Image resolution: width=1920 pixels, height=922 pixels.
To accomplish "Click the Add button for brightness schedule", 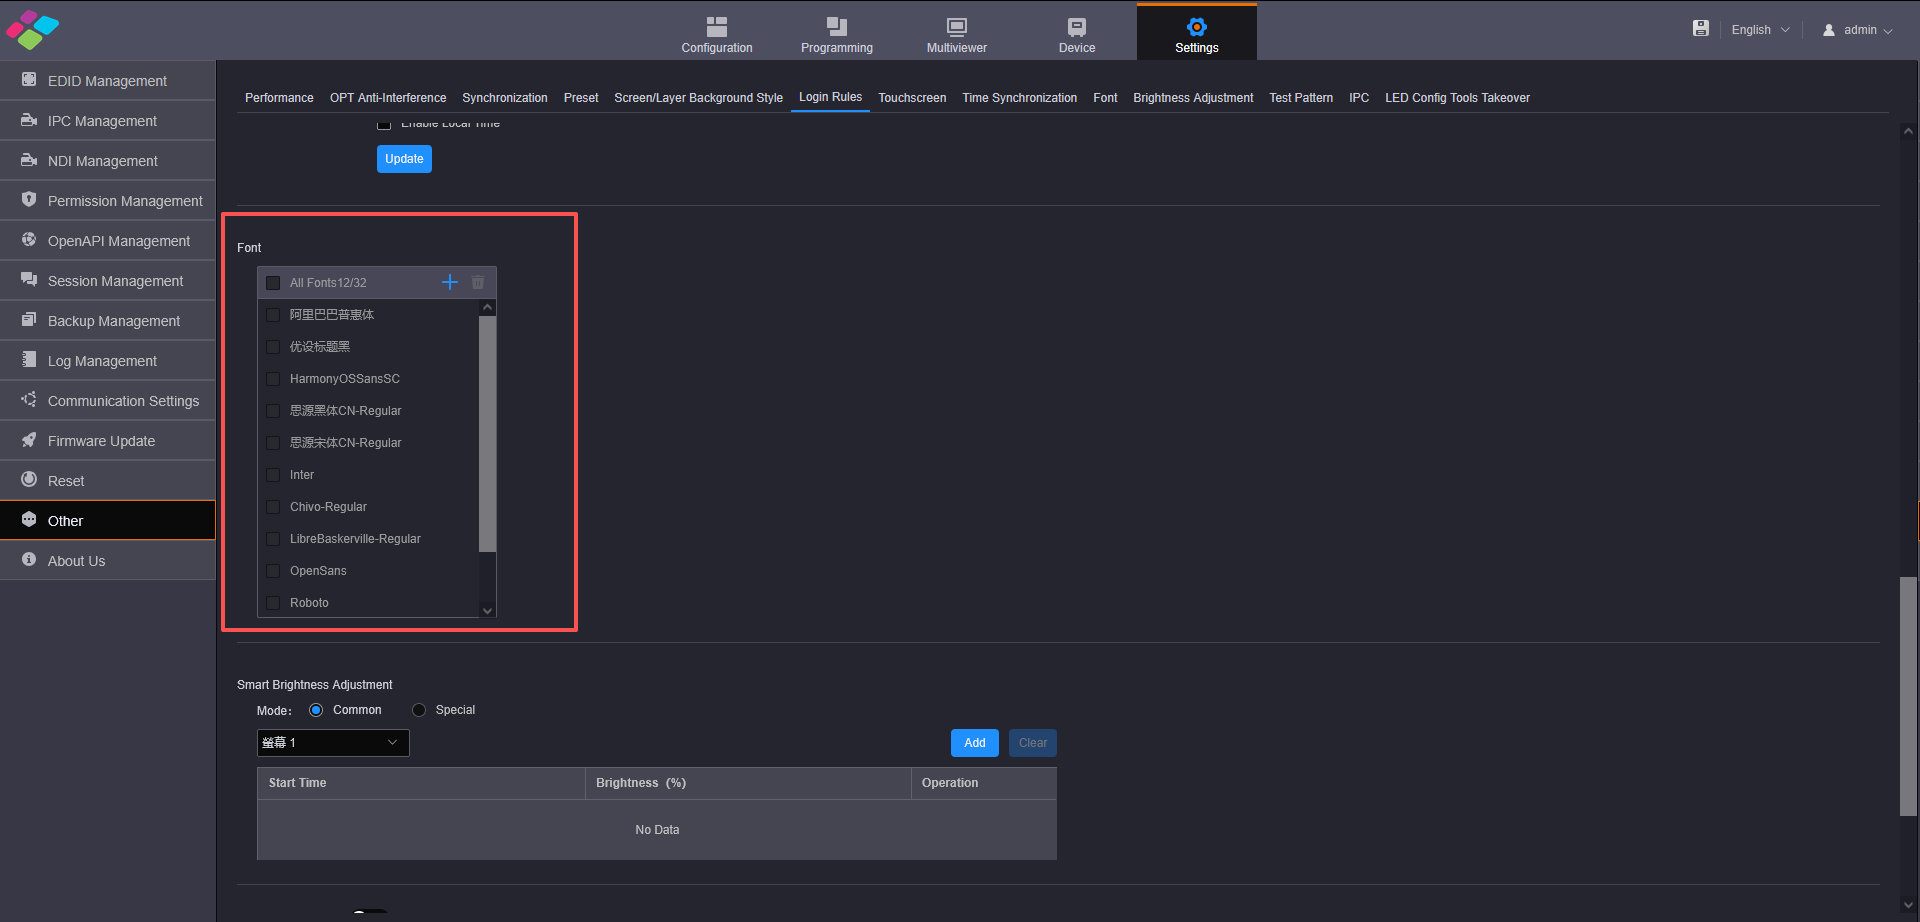I will 975,743.
